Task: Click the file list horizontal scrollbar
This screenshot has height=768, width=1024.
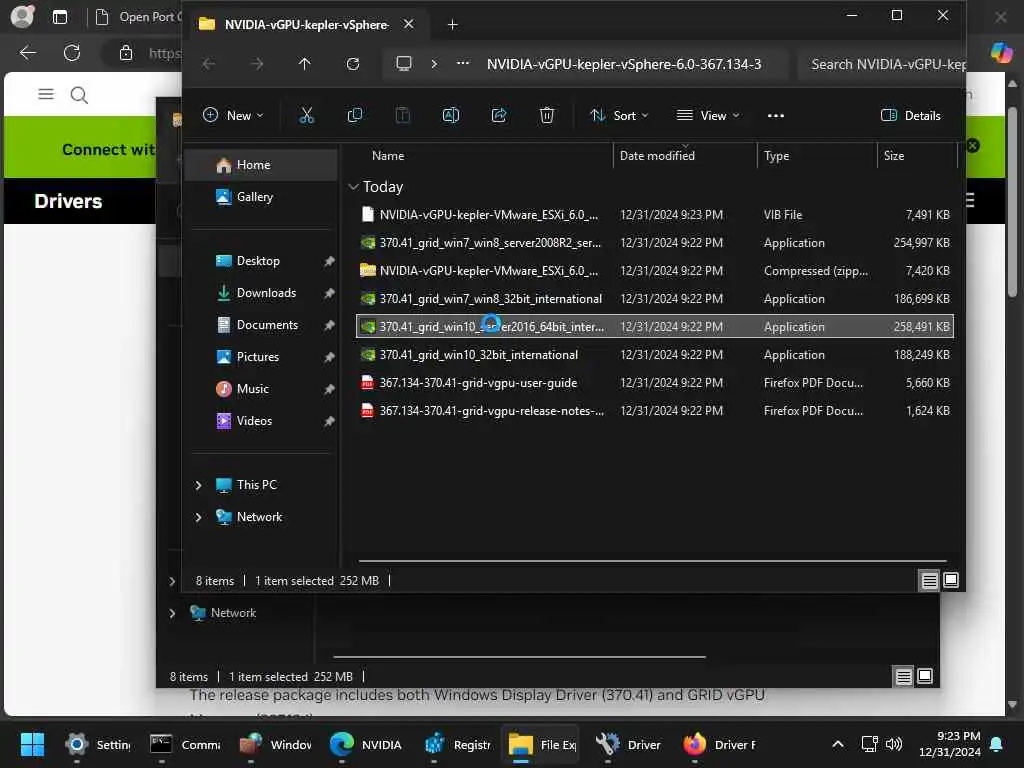Action: pyautogui.click(x=652, y=560)
